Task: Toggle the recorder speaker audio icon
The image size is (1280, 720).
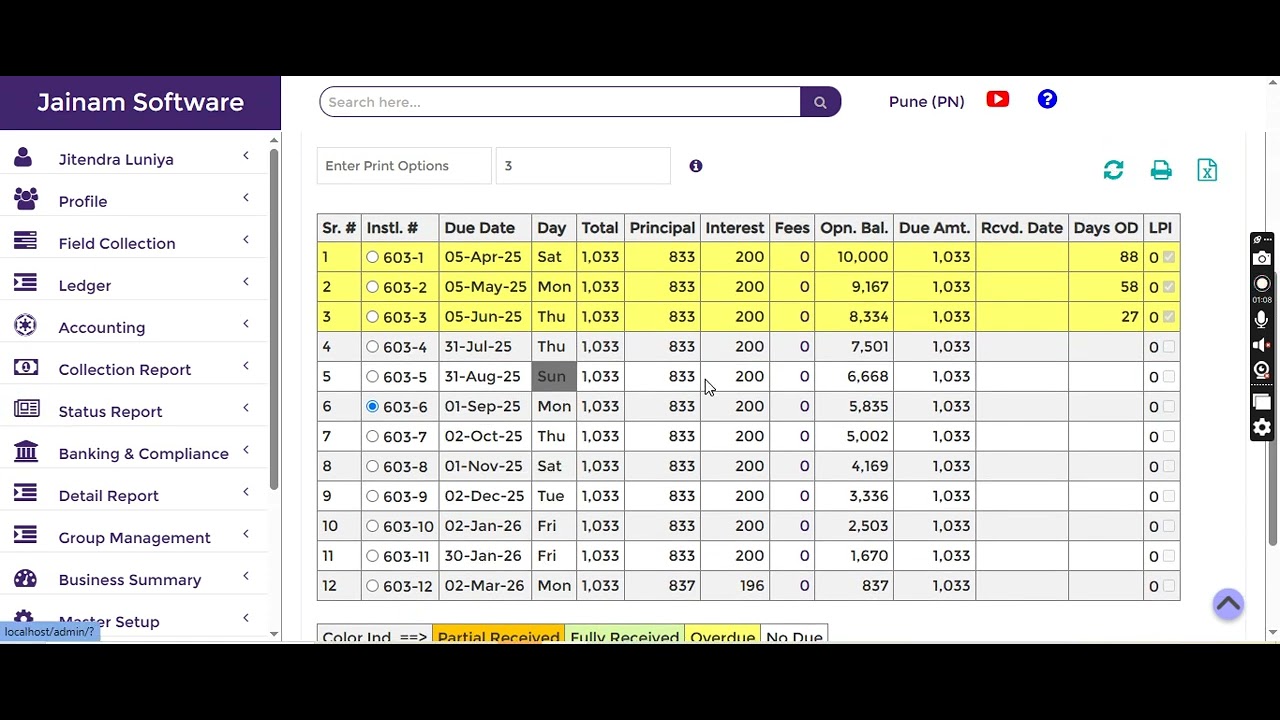Action: coord(1262,345)
